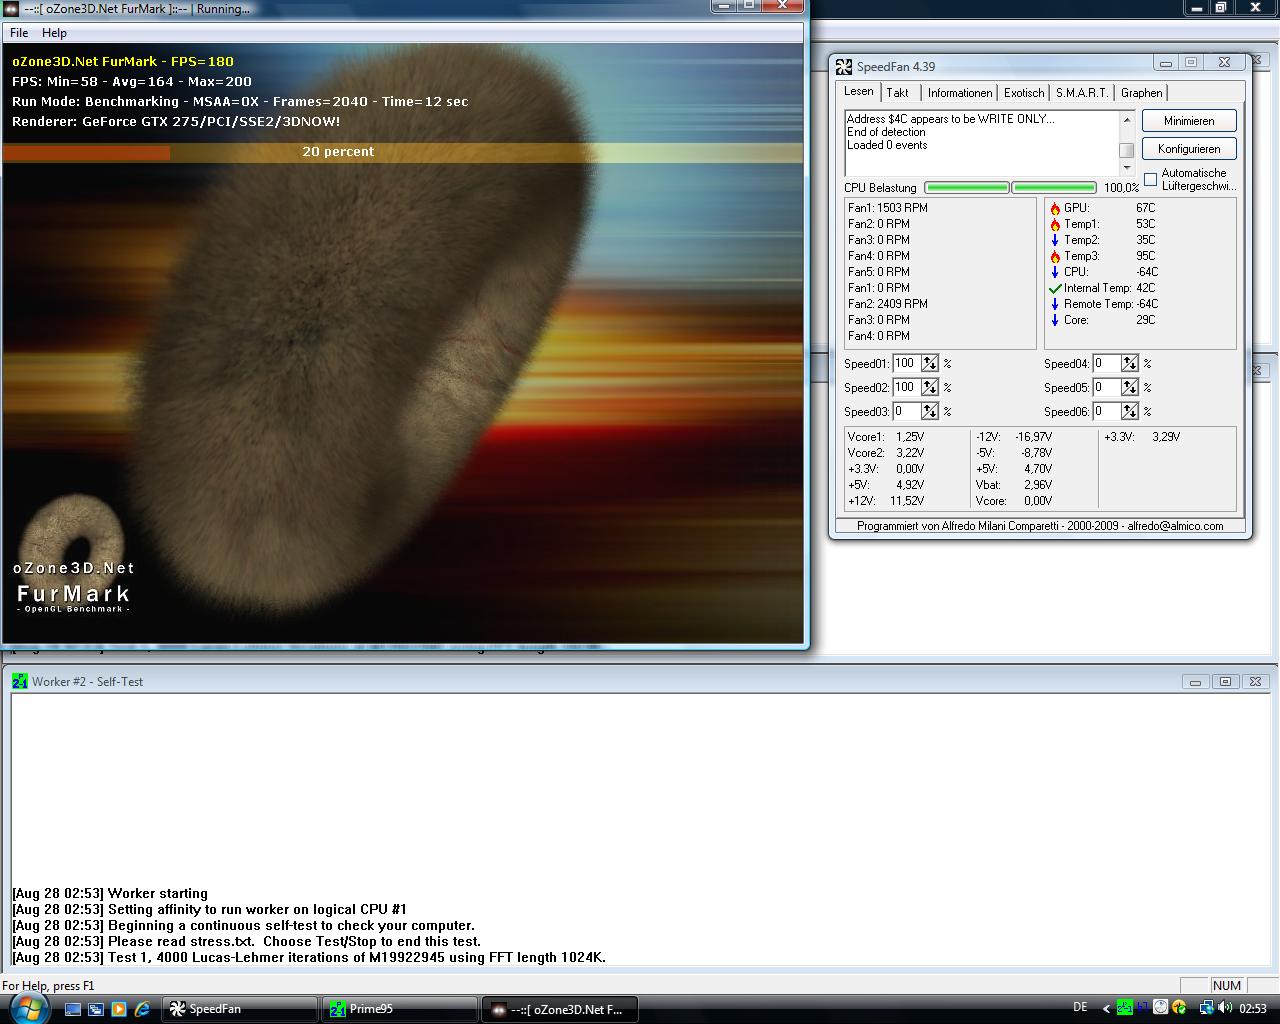Click 'Fan1: 1503 RPM' reading
Screen dimensions: 1280x1024
tap(888, 208)
